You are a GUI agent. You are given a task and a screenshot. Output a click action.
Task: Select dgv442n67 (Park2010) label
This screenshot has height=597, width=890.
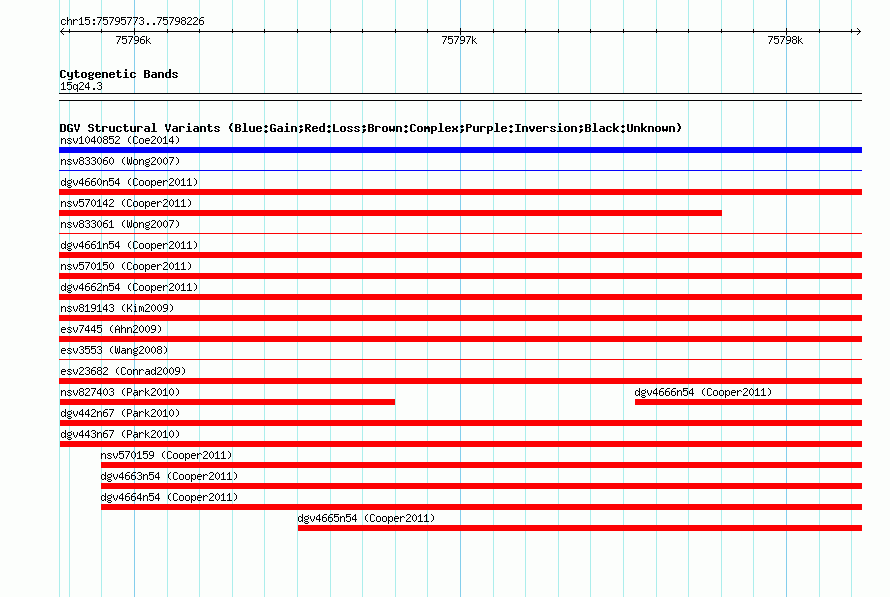(120, 413)
